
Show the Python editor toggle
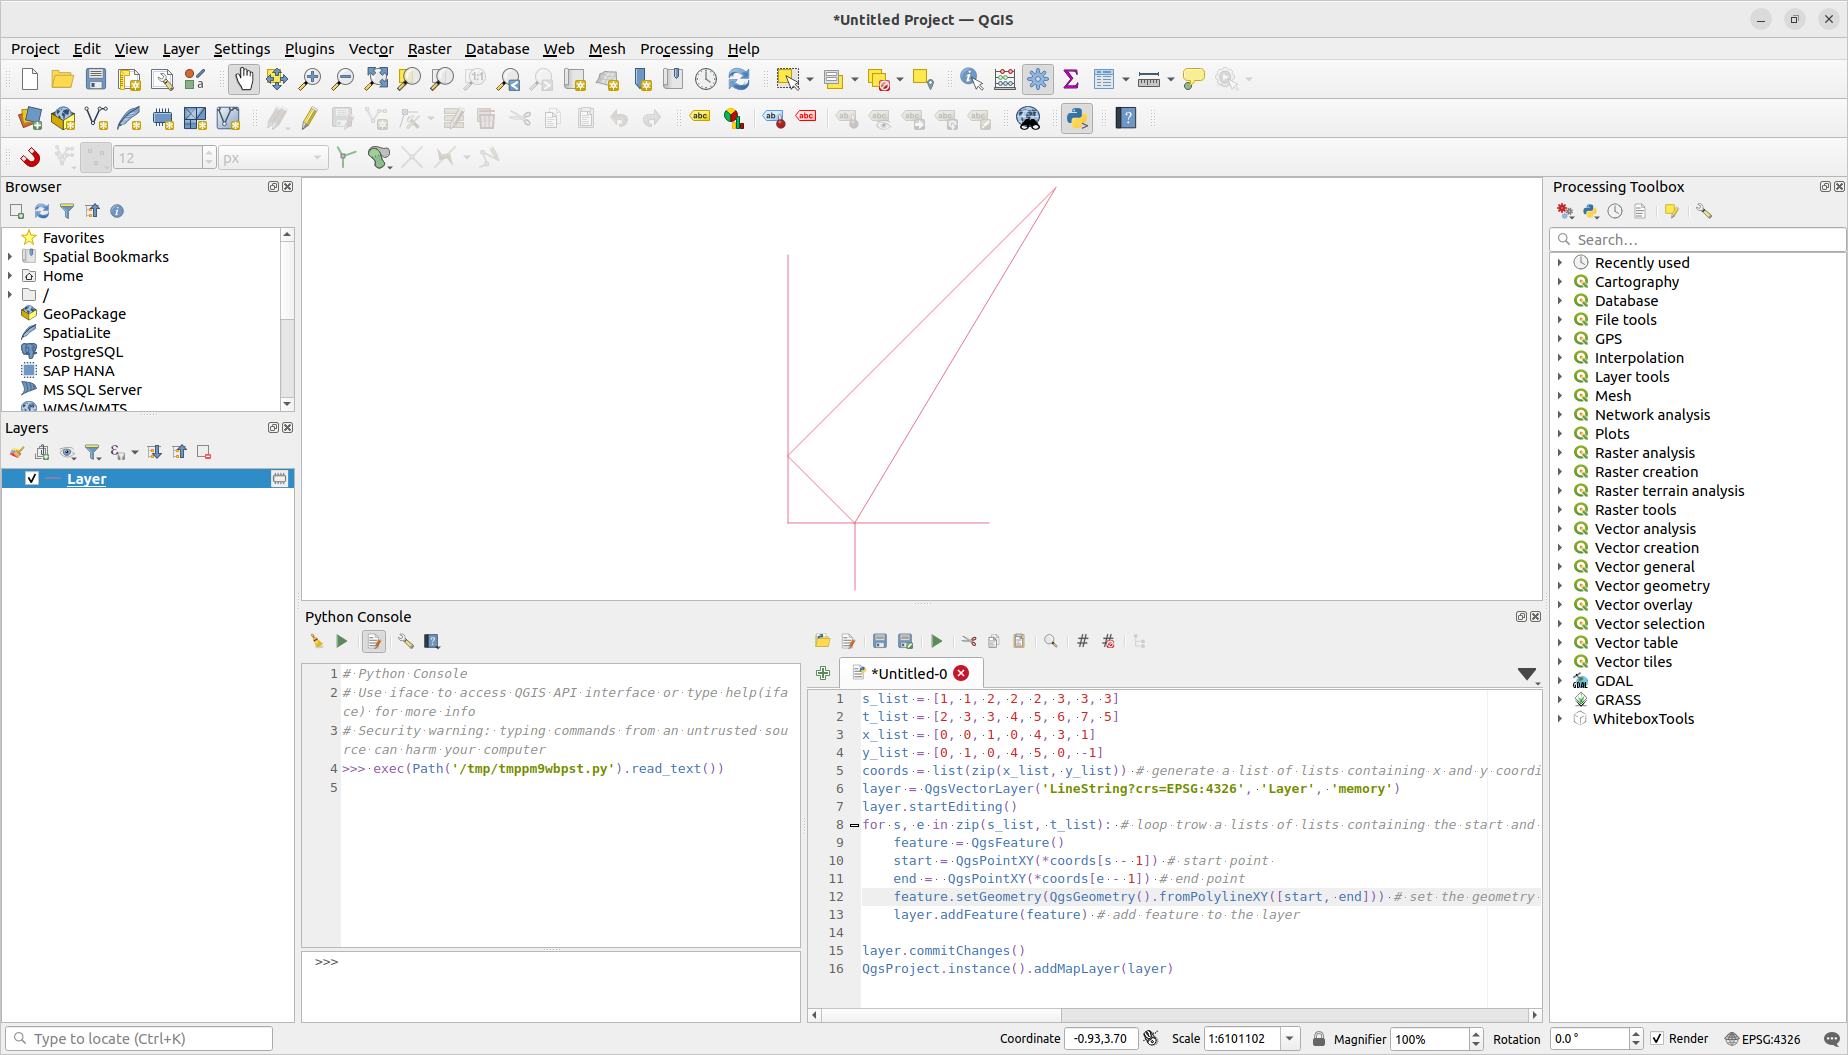374,641
